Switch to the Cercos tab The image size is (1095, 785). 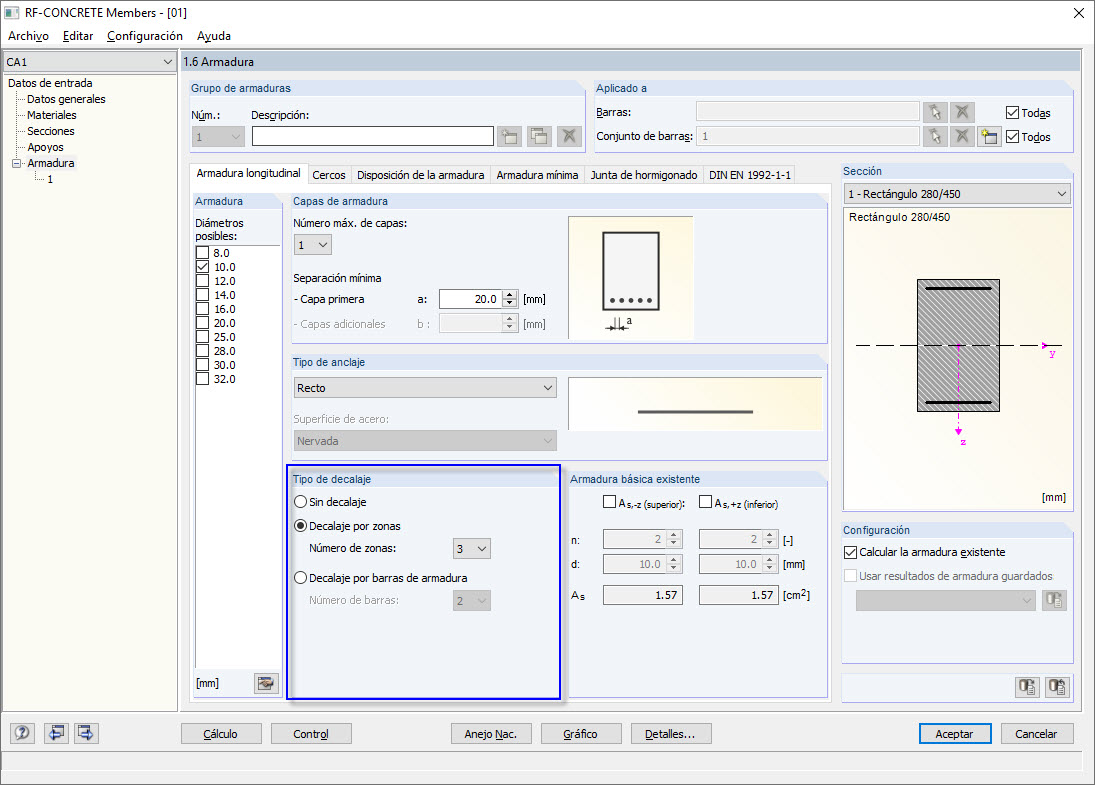pos(329,175)
